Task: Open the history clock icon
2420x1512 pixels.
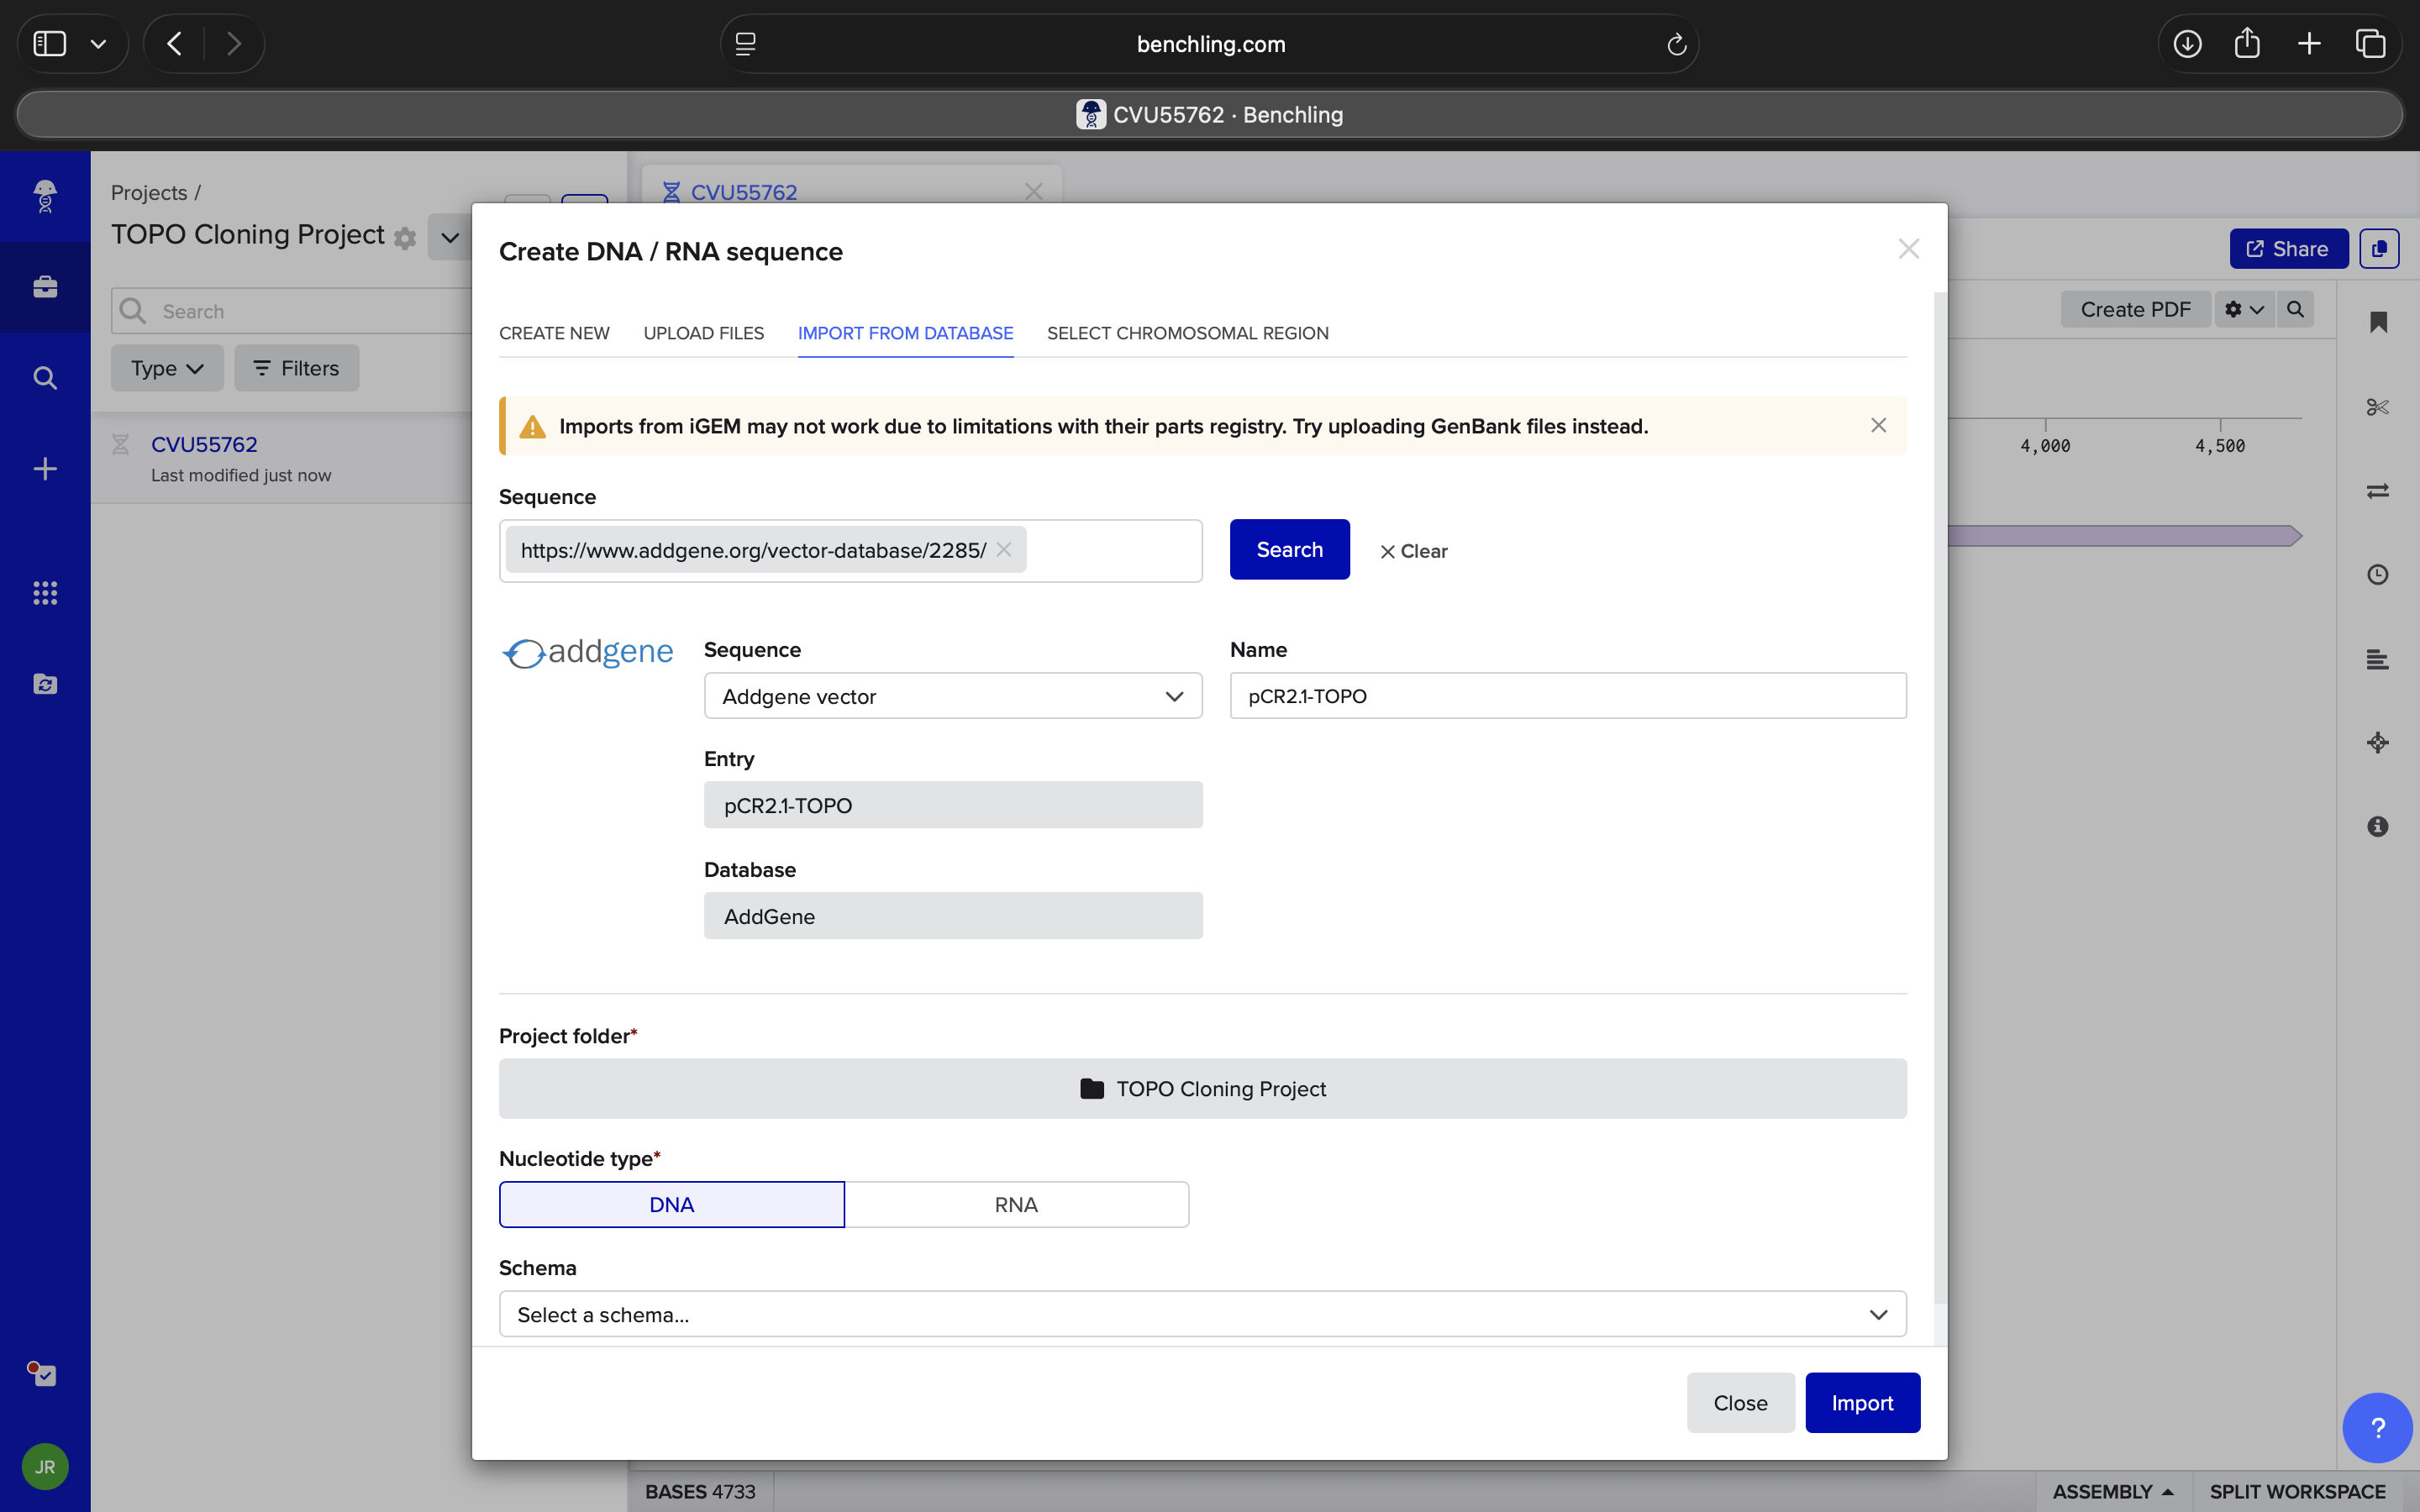Action: 2378,575
